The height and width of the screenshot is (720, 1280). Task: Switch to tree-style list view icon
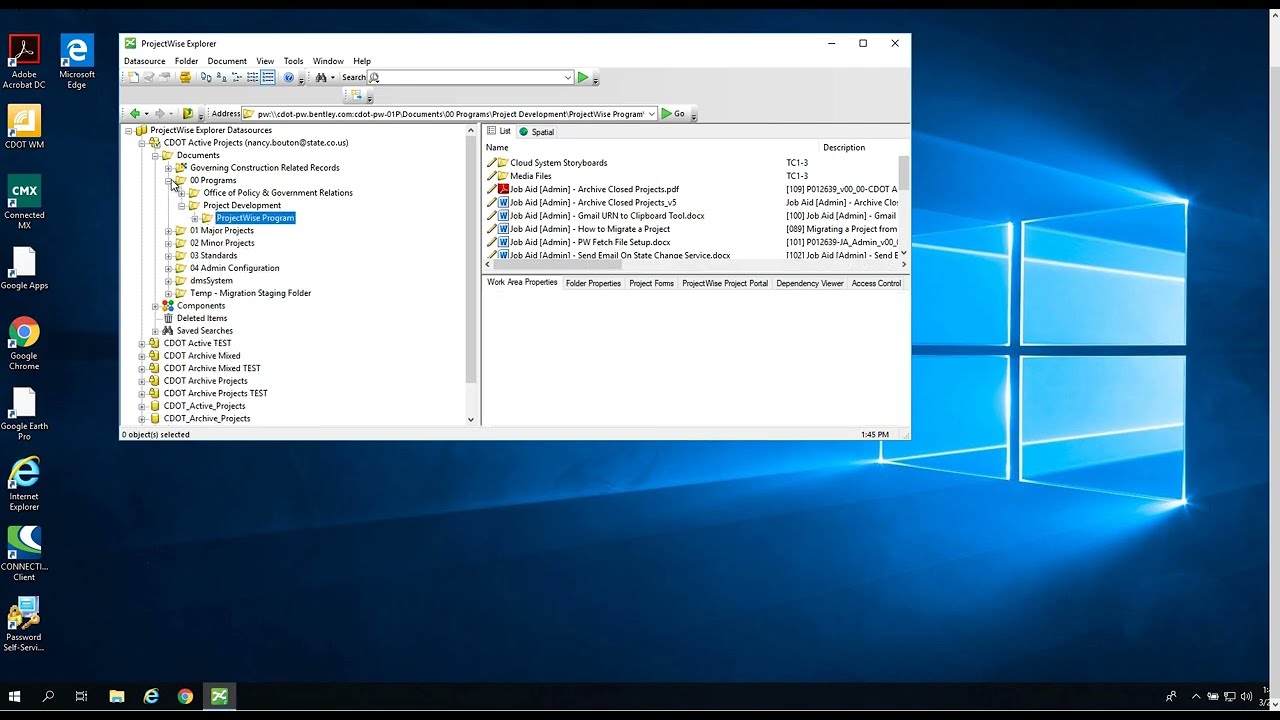(x=237, y=77)
